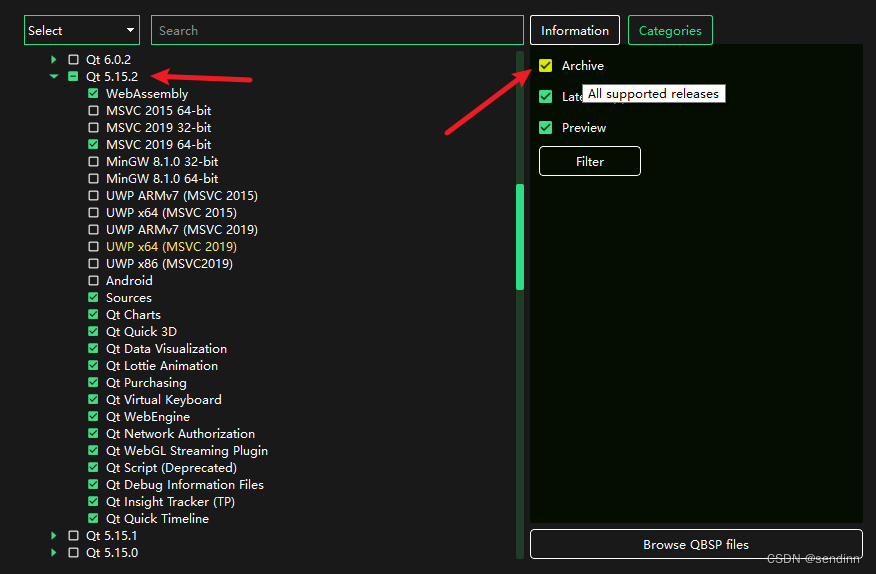This screenshot has height=574, width=876.
Task: Check UWP x64 (MSVC 2015) checkbox
Action: point(93,212)
